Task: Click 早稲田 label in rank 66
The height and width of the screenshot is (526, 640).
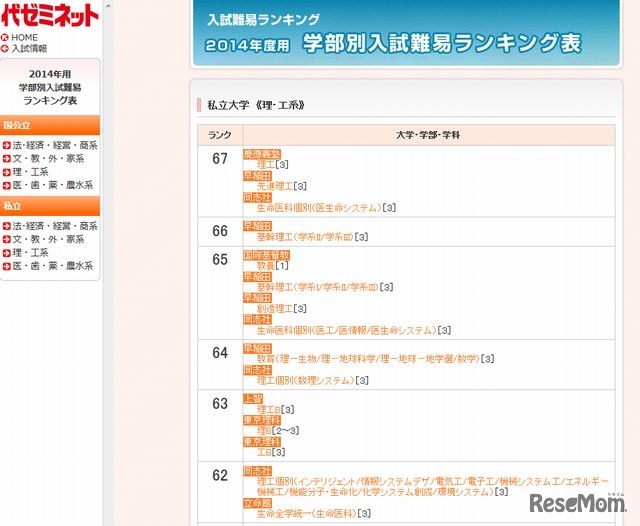Action: tap(257, 226)
